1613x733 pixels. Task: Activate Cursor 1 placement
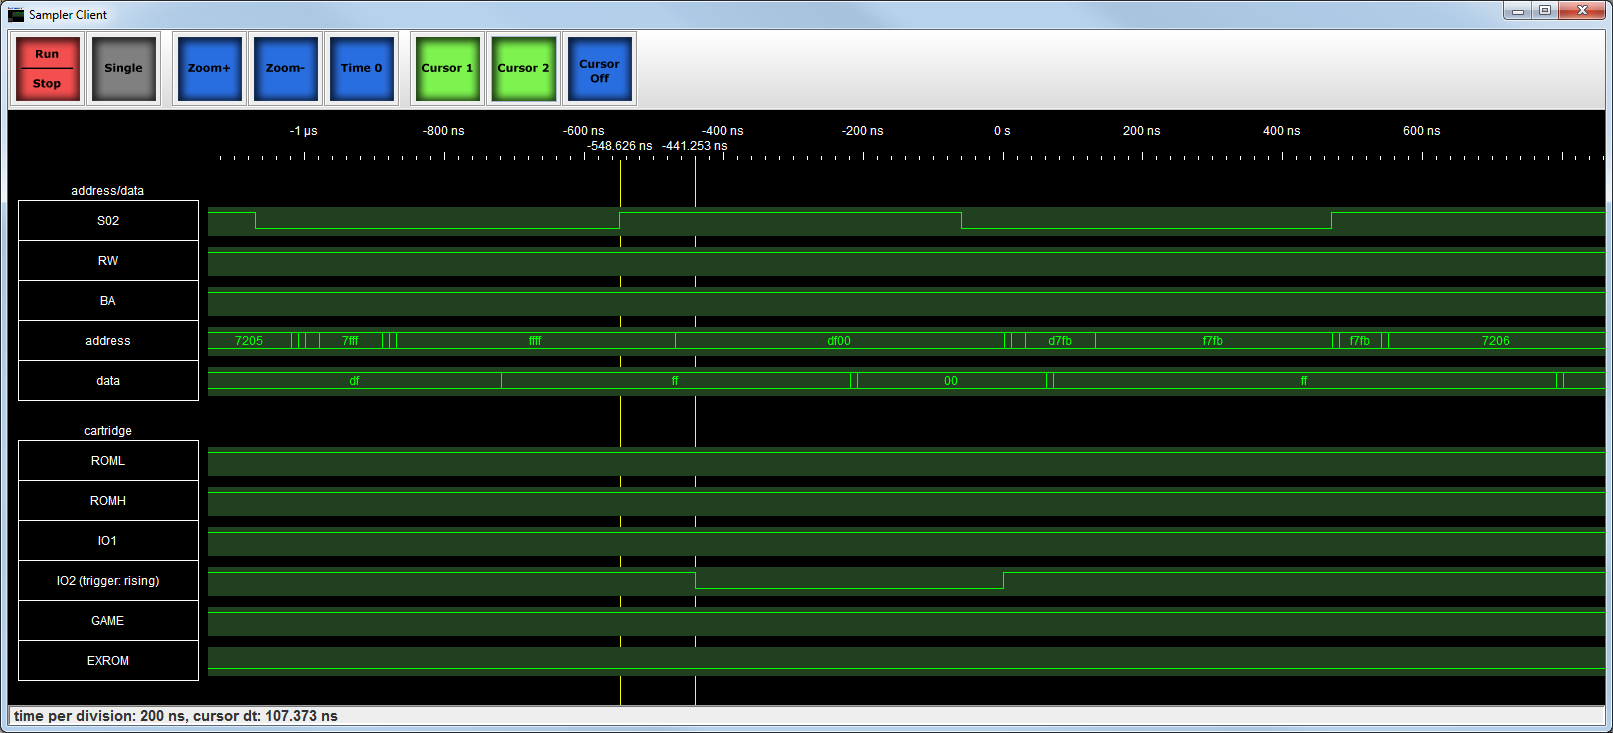coord(447,68)
